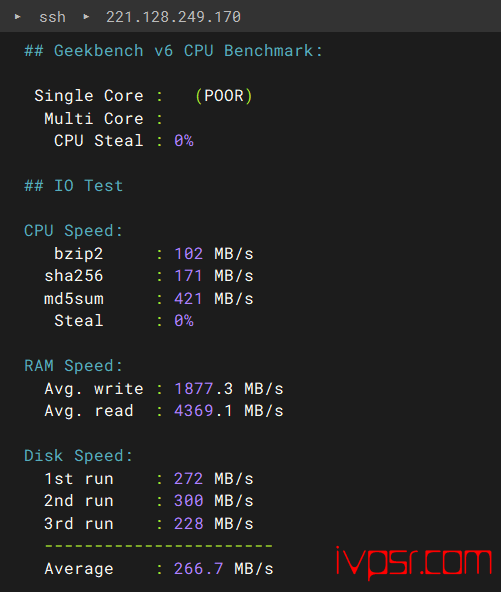The image size is (501, 592).
Task: Click the Multi Core label
Action: [x=94, y=119]
